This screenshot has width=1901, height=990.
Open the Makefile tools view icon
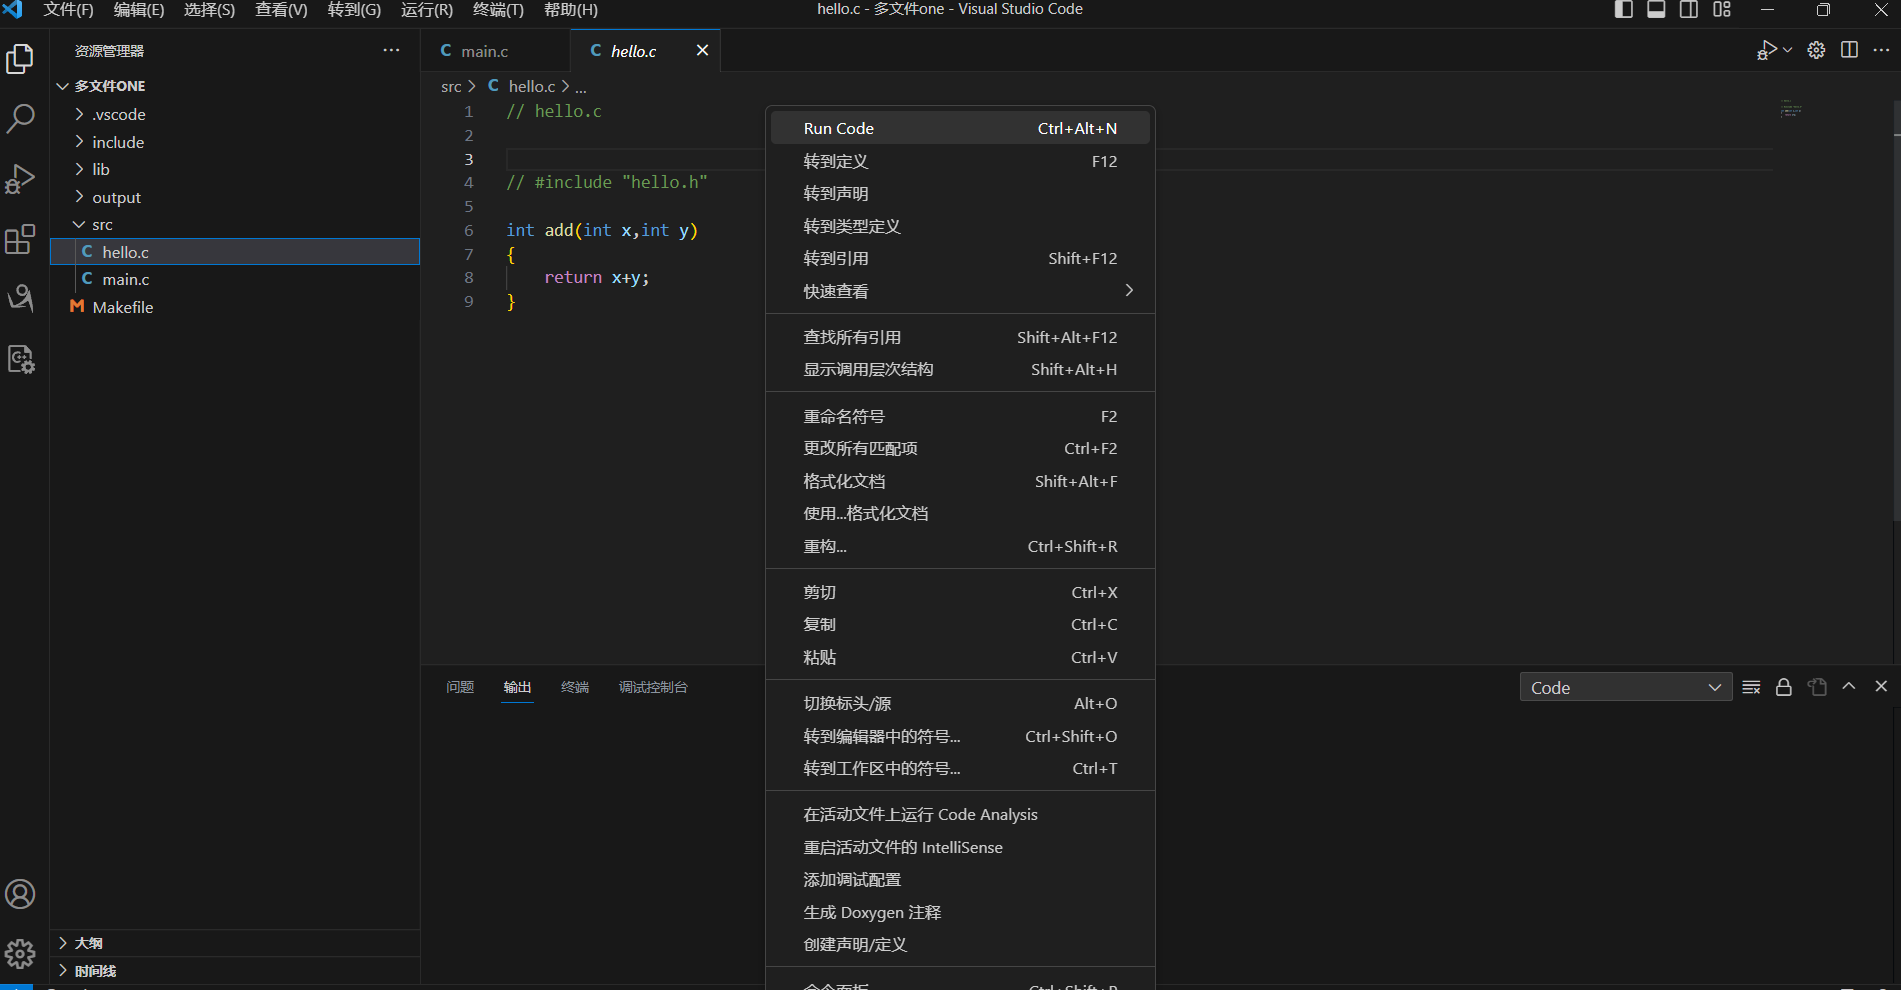pyautogui.click(x=20, y=298)
